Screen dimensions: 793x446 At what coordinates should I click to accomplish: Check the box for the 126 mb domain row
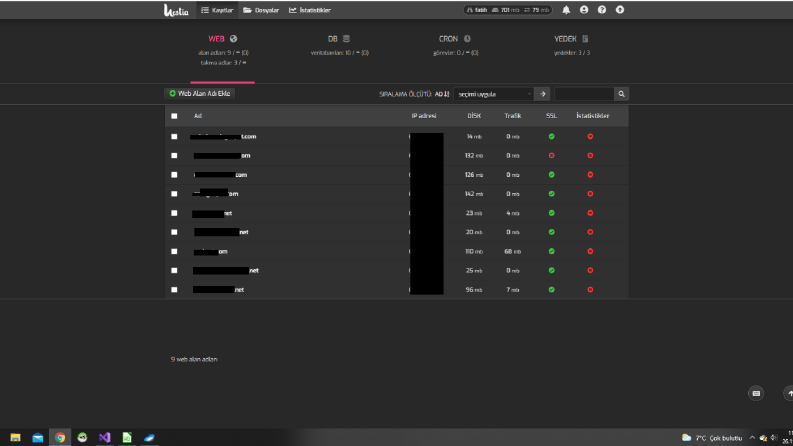pyautogui.click(x=174, y=175)
